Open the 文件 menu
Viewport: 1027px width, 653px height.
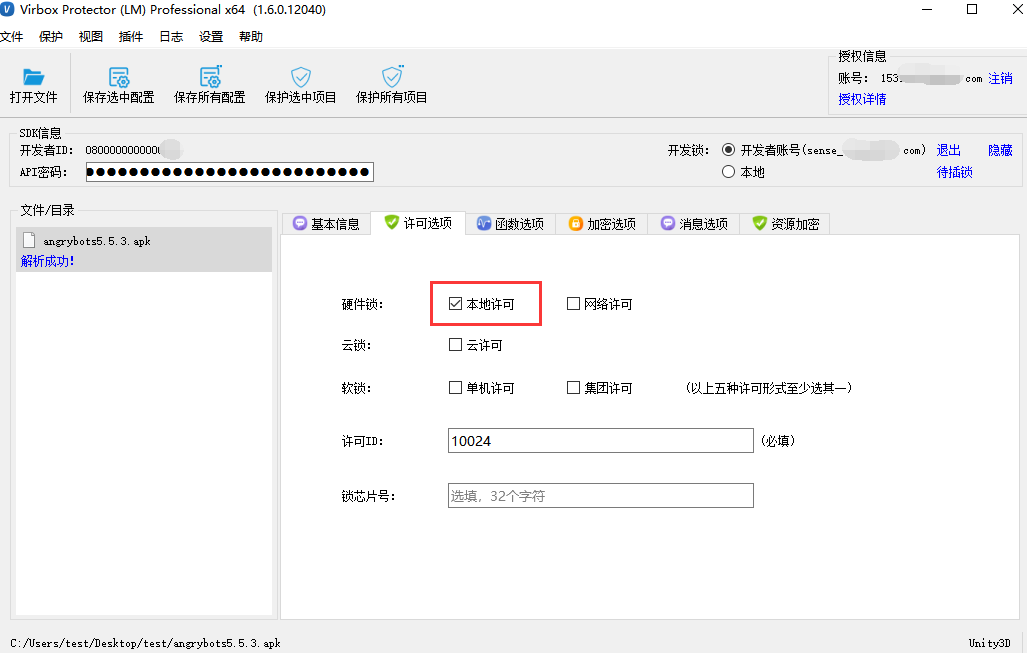pos(11,37)
